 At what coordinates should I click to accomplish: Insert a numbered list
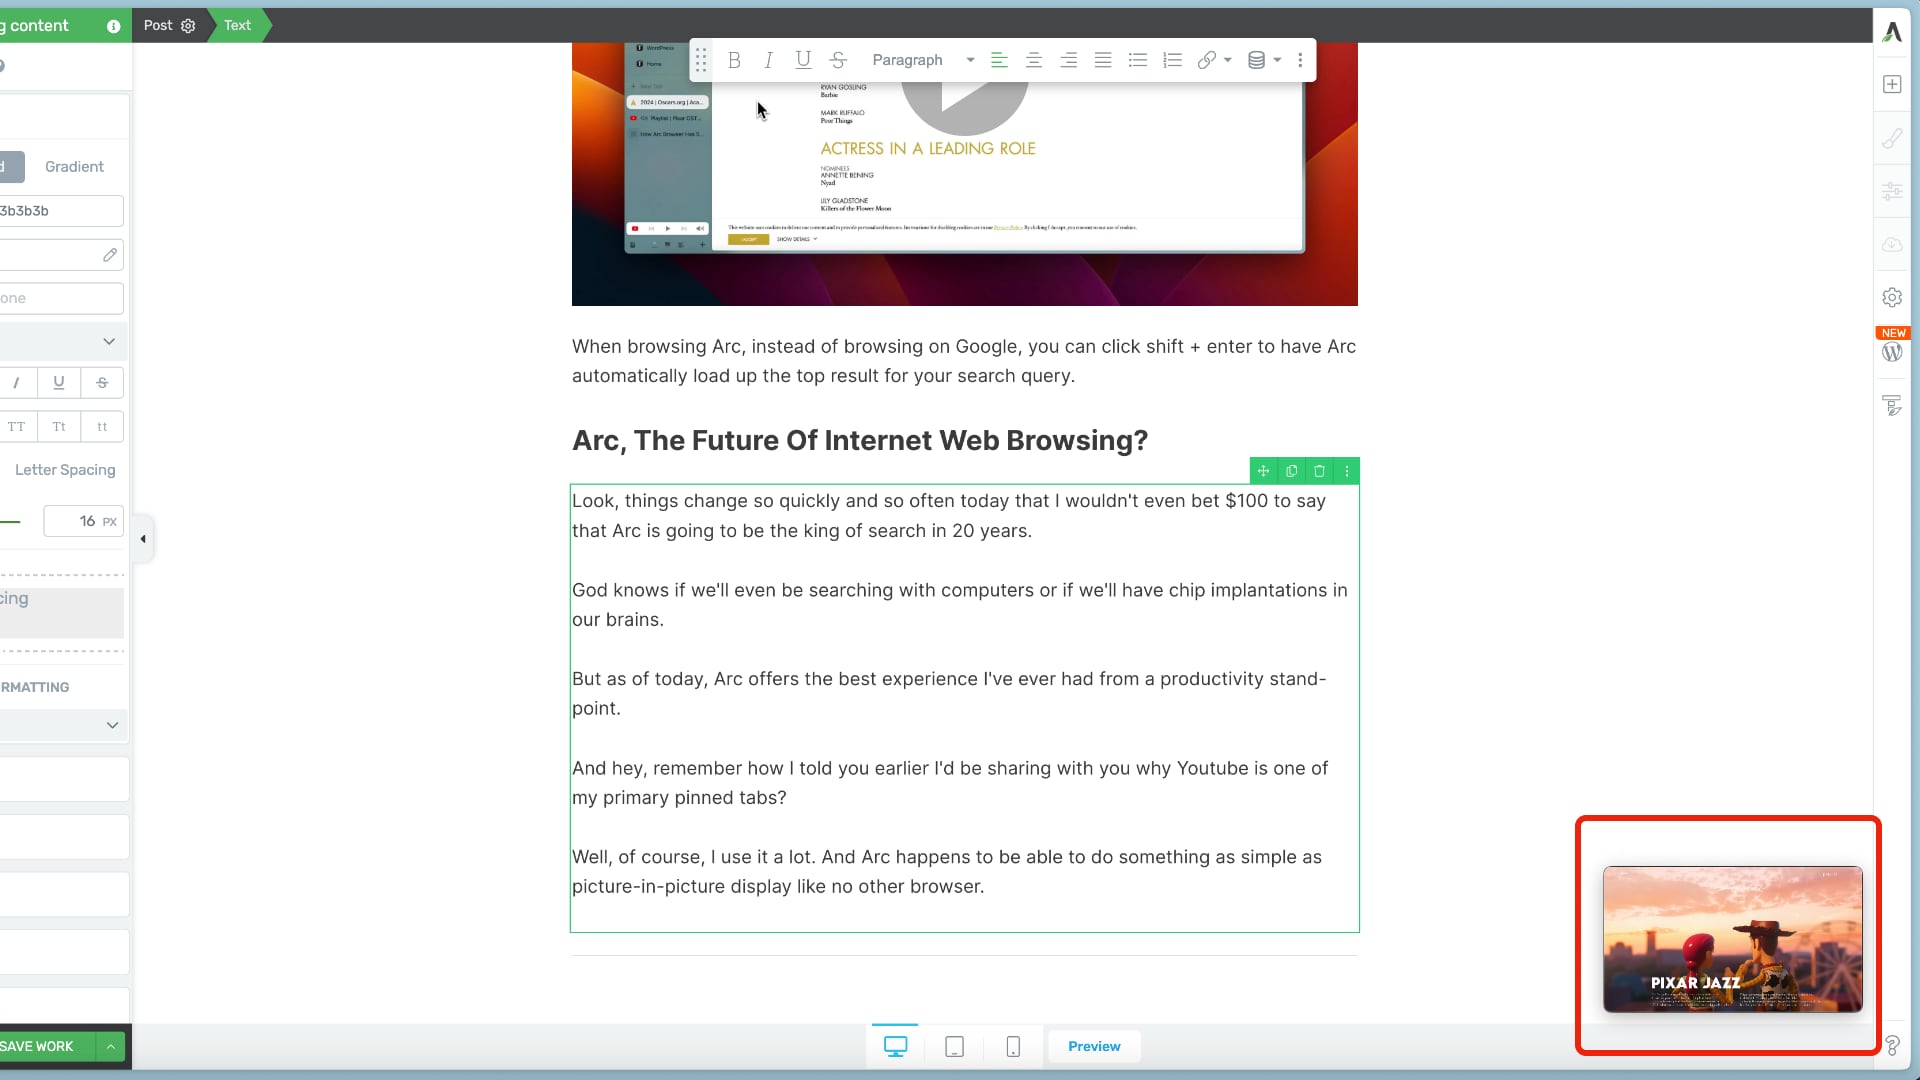pyautogui.click(x=1172, y=60)
